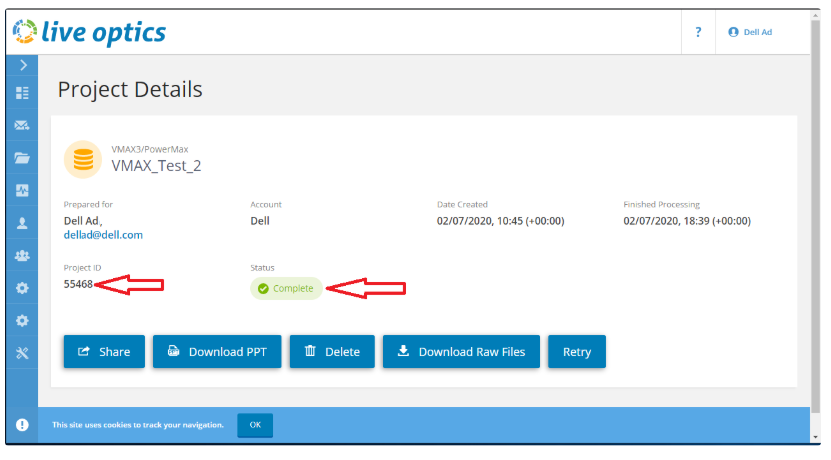Click the Download PPT button
The height and width of the screenshot is (460, 831).
[x=217, y=351]
